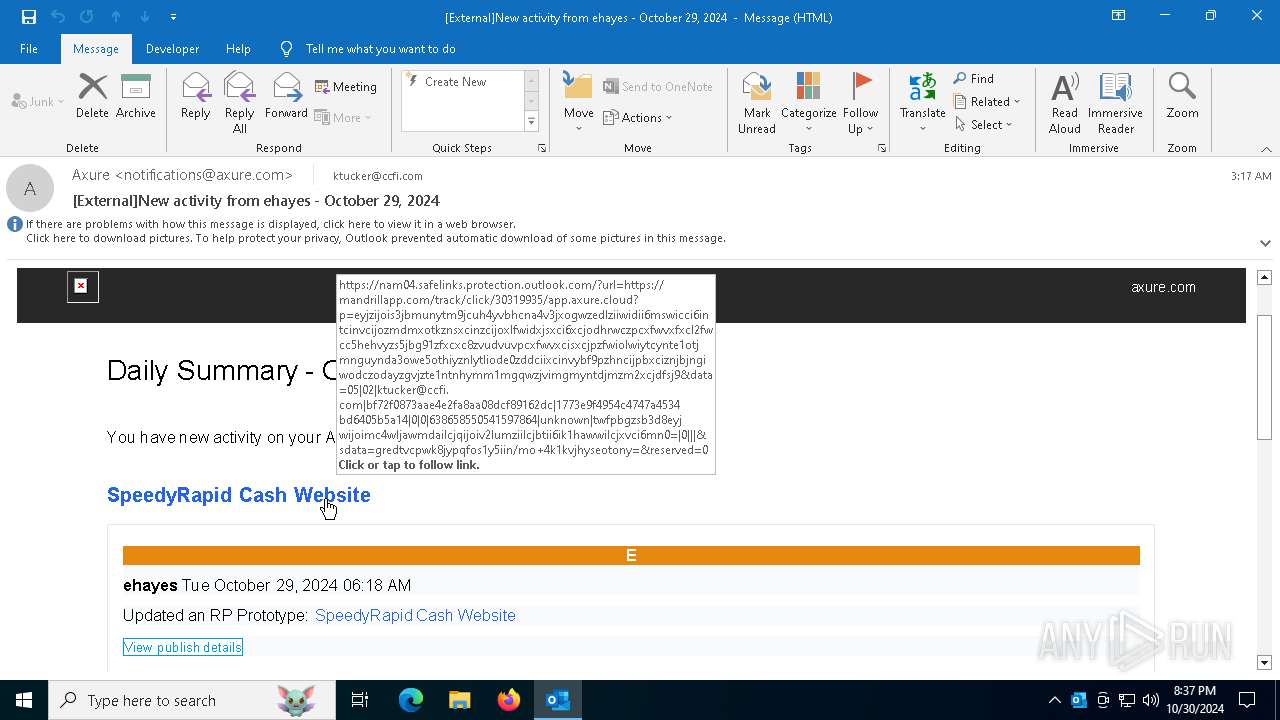The image size is (1280, 720).
Task: Click the Undo arrow in quick access toolbar
Action: (58, 17)
